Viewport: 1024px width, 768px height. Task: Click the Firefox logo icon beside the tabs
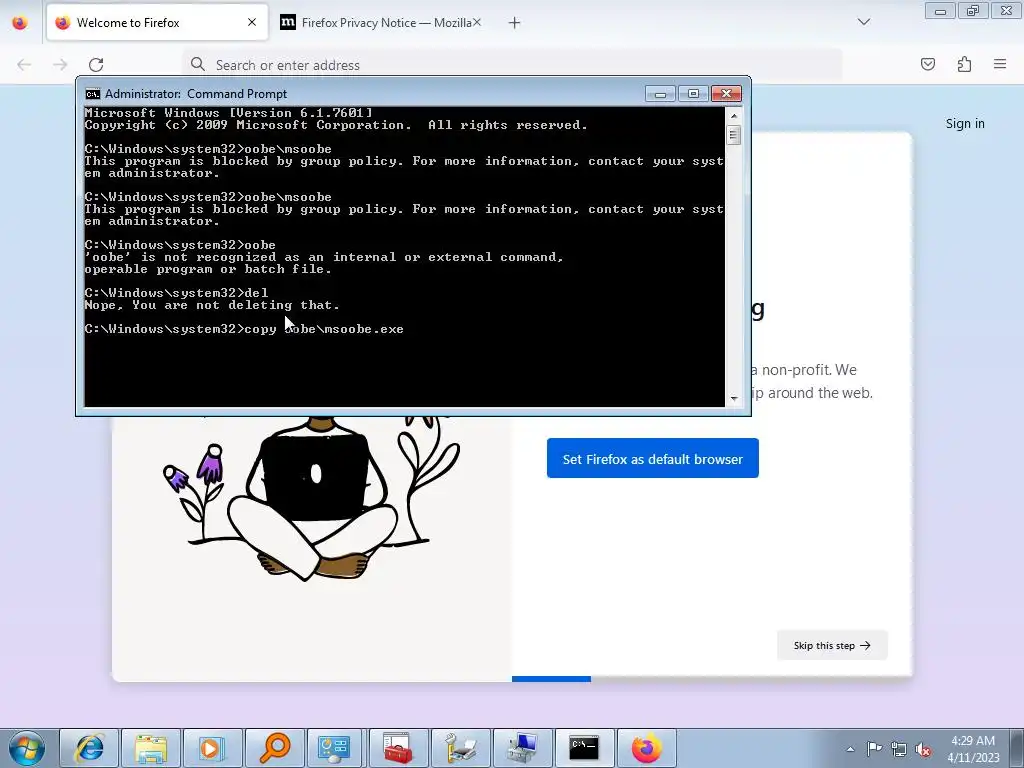[20, 23]
